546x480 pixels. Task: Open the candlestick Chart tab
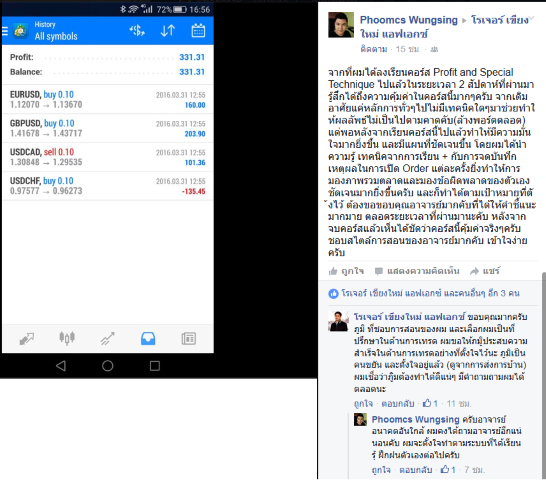coord(67,338)
